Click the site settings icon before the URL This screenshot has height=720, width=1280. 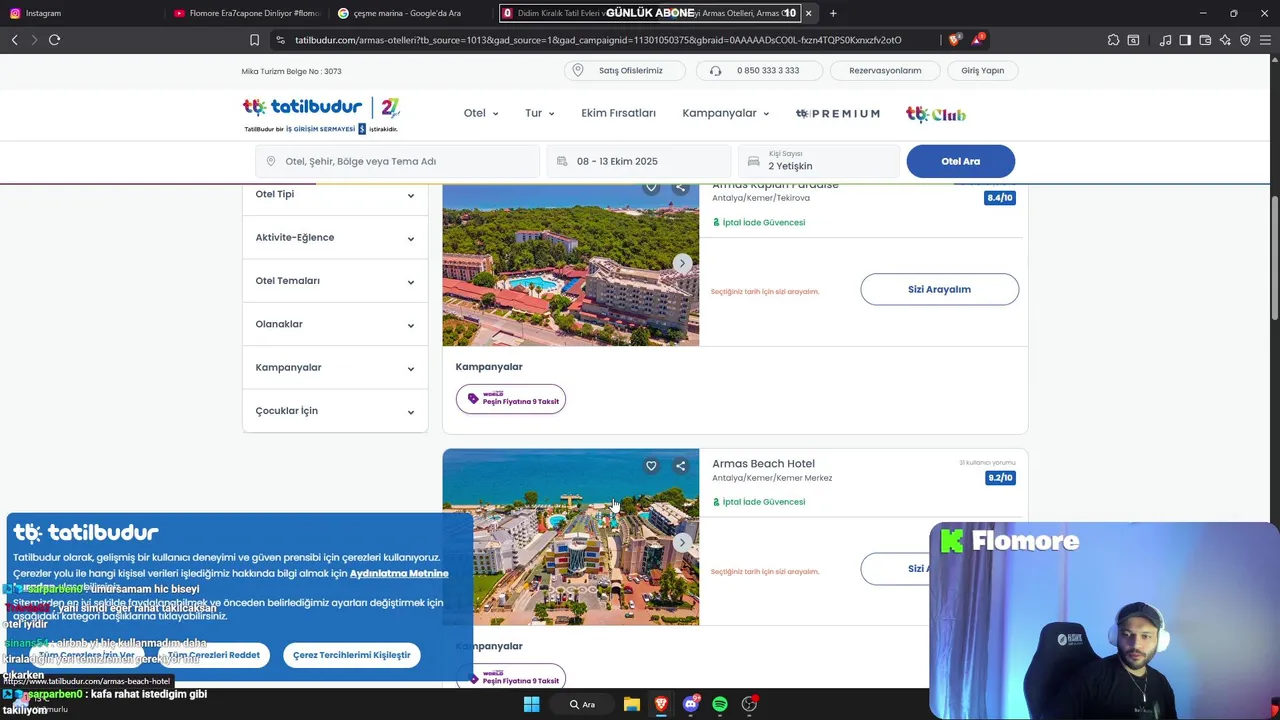tap(280, 40)
